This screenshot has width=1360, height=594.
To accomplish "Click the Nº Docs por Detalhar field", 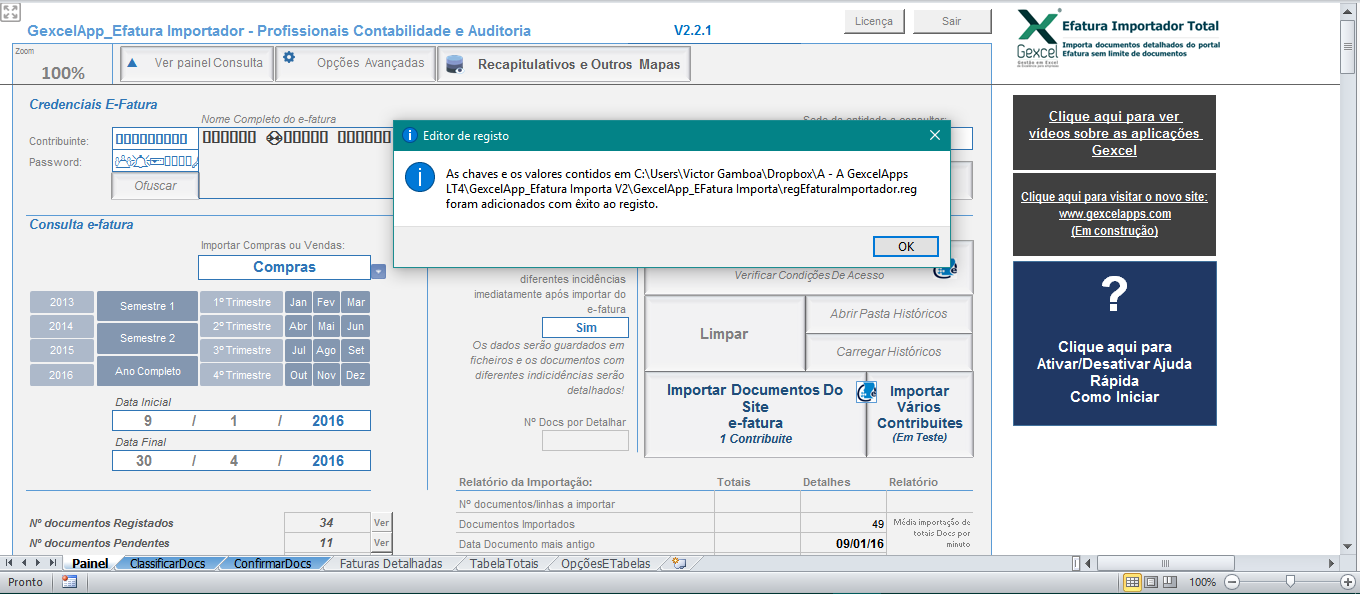I will click(585, 441).
